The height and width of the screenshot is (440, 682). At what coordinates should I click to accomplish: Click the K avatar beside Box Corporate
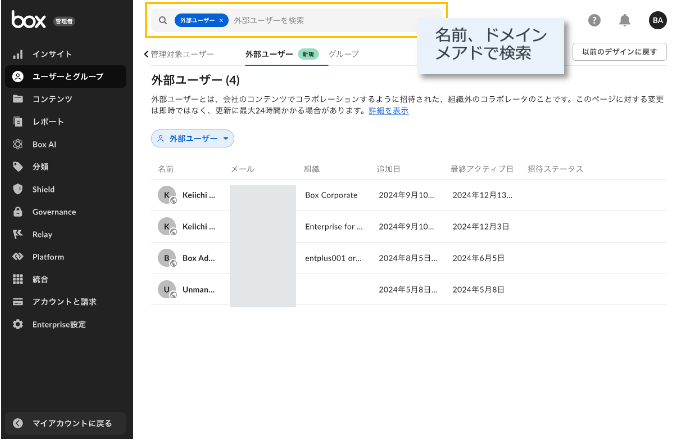[x=167, y=195]
